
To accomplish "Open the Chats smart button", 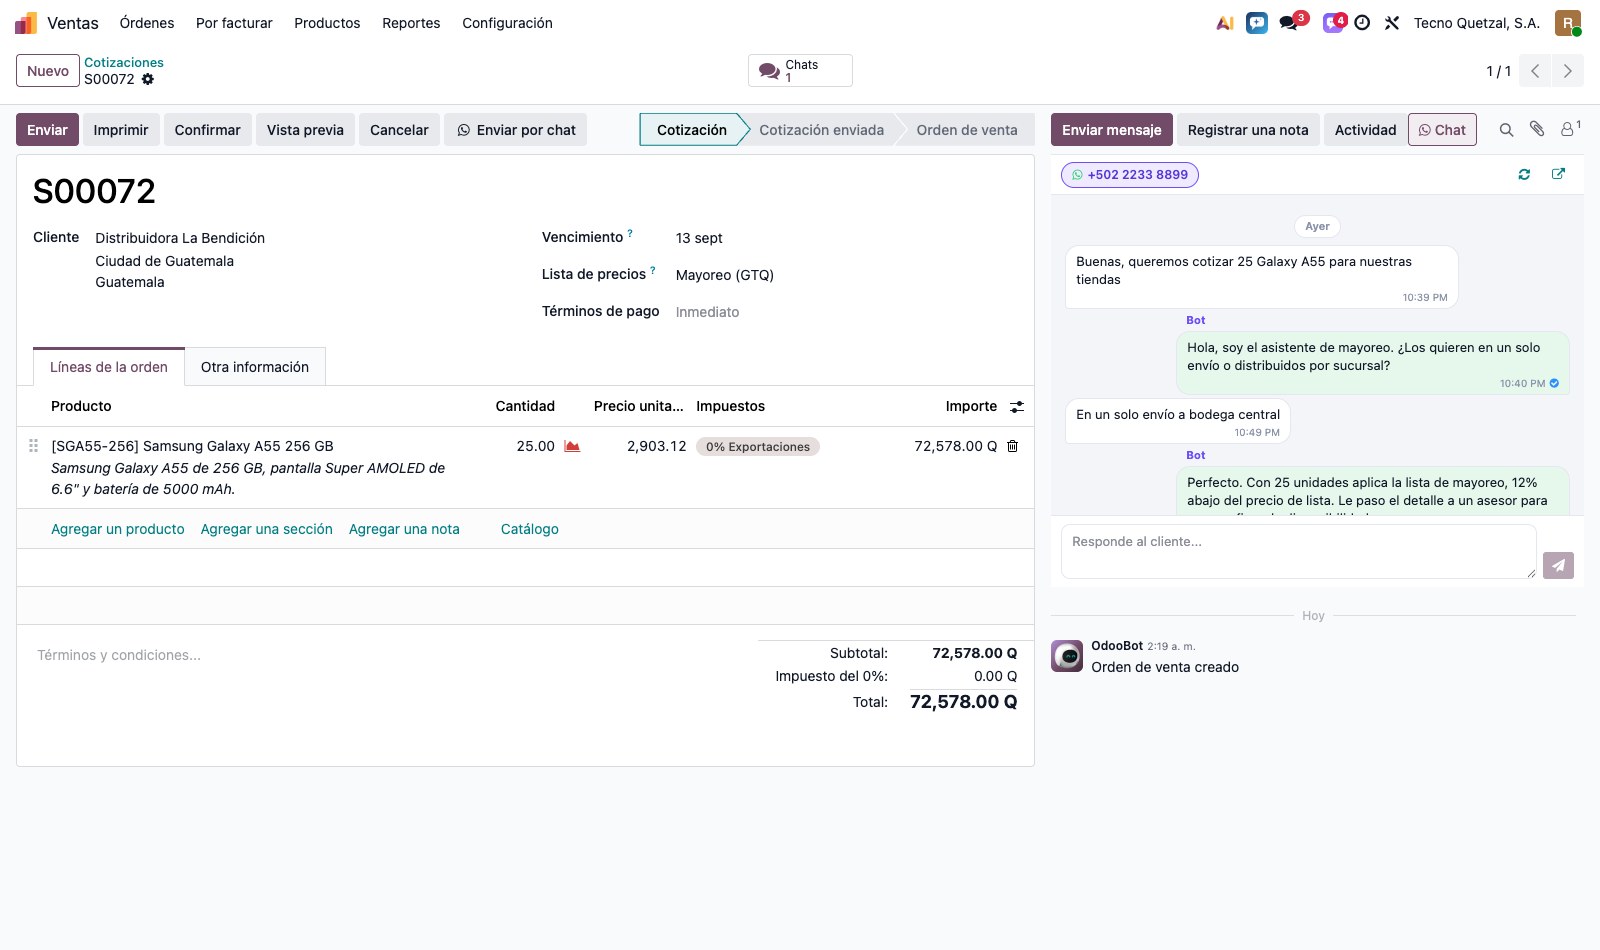I will pyautogui.click(x=800, y=71).
